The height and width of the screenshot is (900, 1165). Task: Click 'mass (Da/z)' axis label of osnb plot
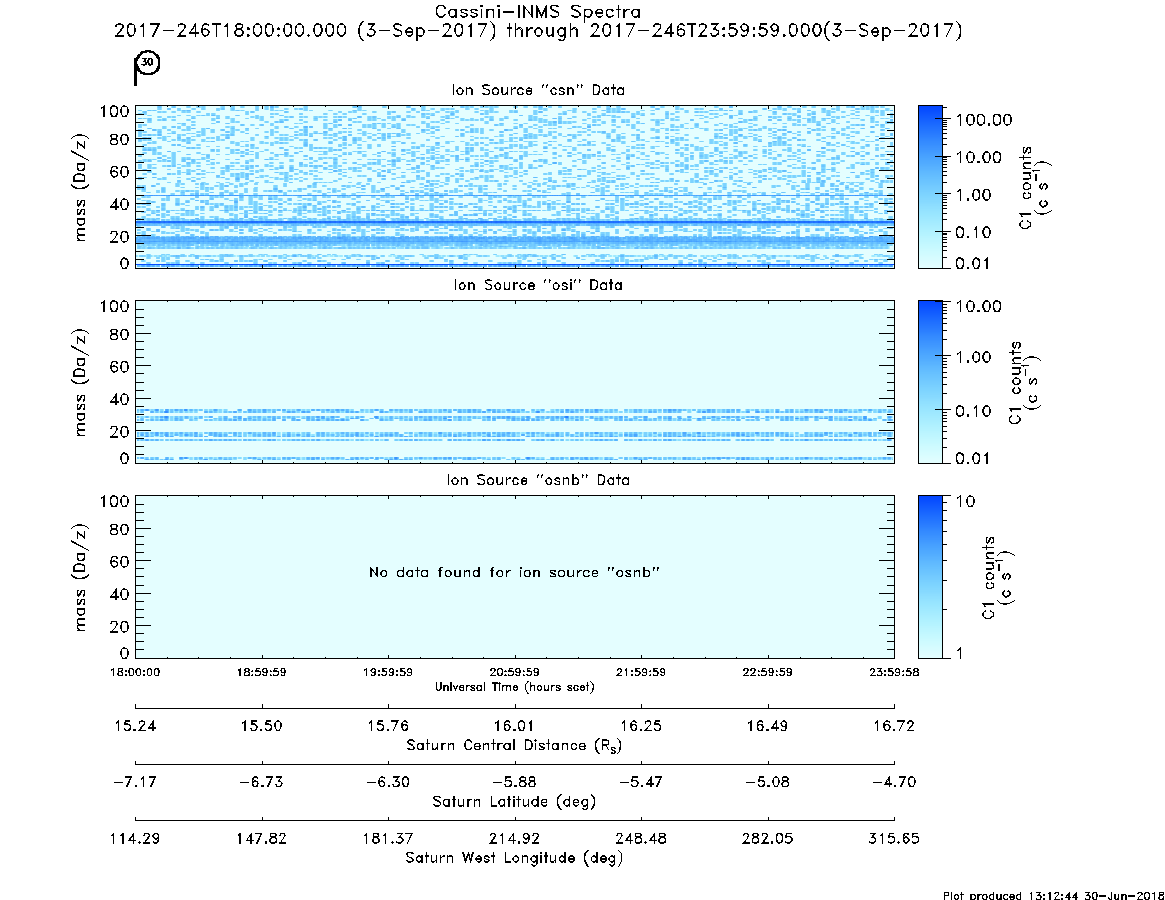click(80, 577)
